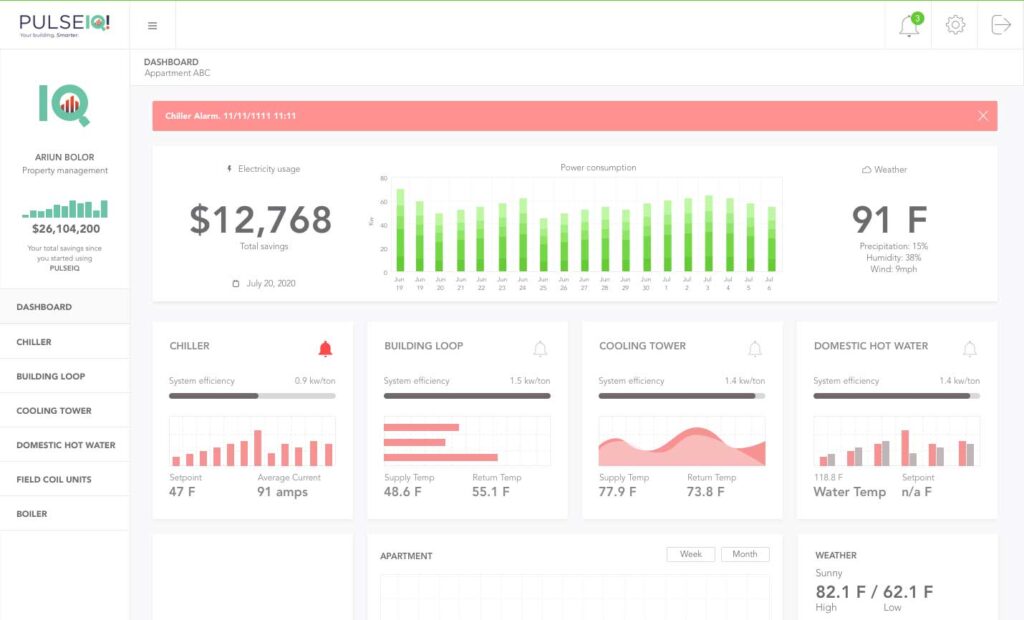The height and width of the screenshot is (620, 1024).
Task: Click the Domestic Hot Water bell icon
Action: point(969,349)
